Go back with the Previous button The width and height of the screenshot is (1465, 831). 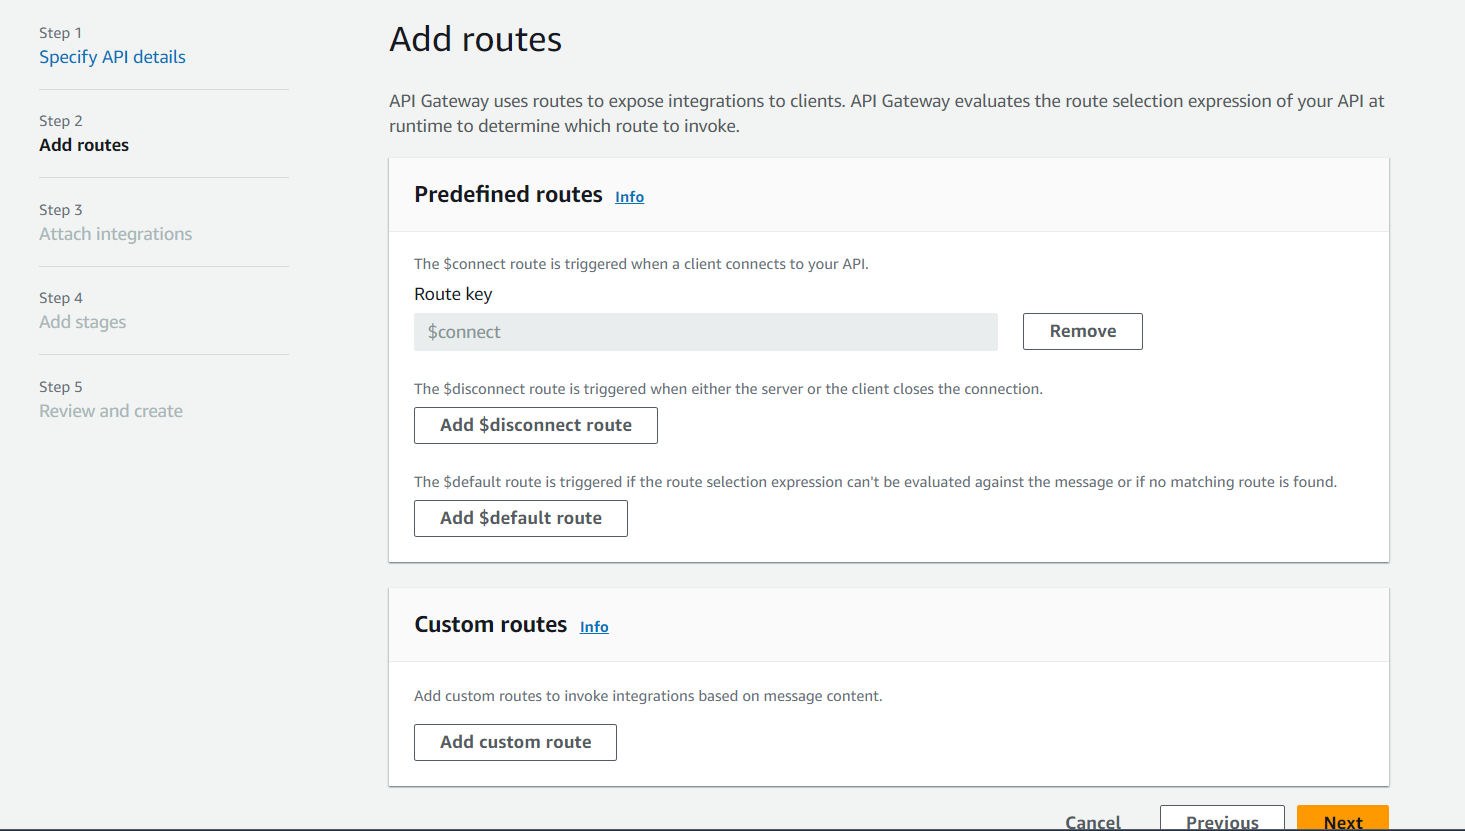[x=1221, y=820]
